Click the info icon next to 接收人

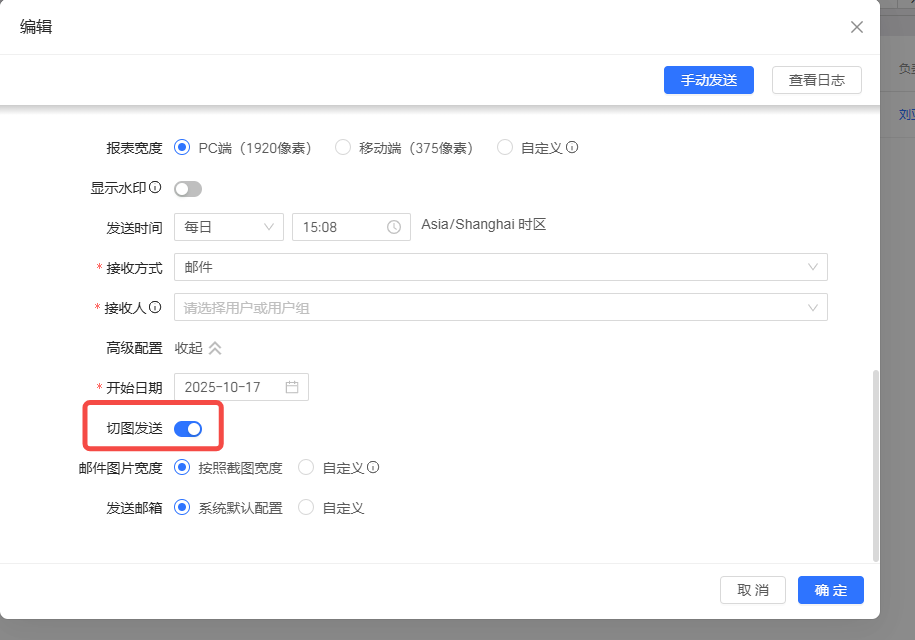(x=155, y=308)
